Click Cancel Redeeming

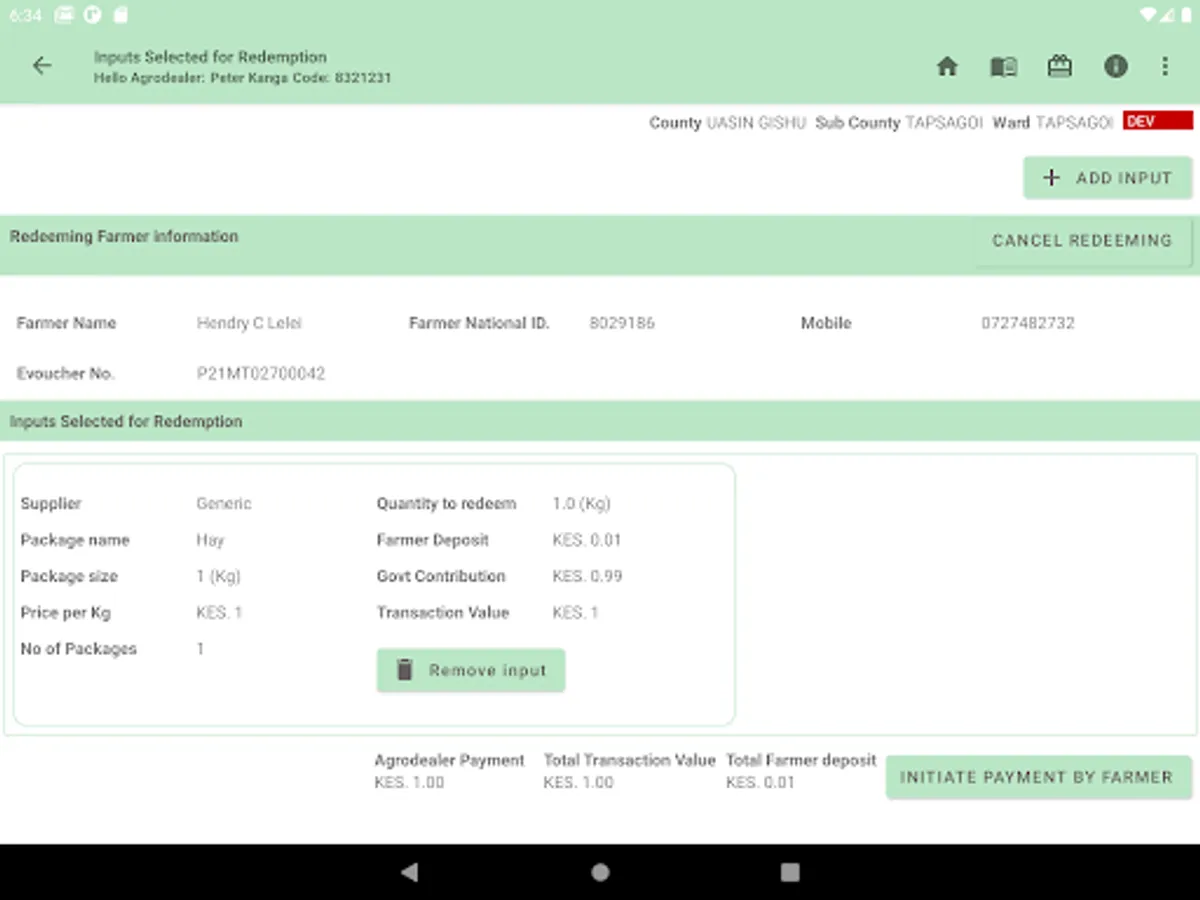tap(1081, 241)
